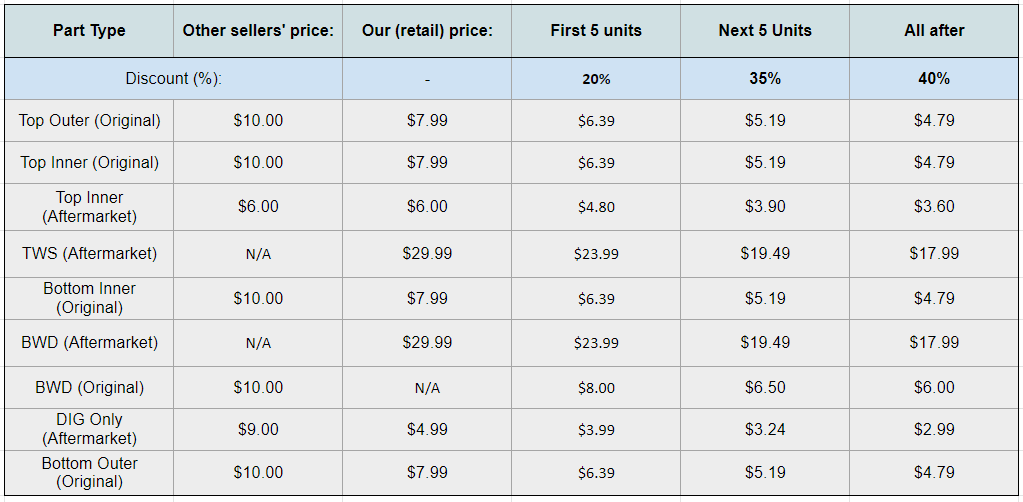Click the "DIG Only (Aftermarket)" row label
Screen dimensions: 1023x502
[89, 429]
